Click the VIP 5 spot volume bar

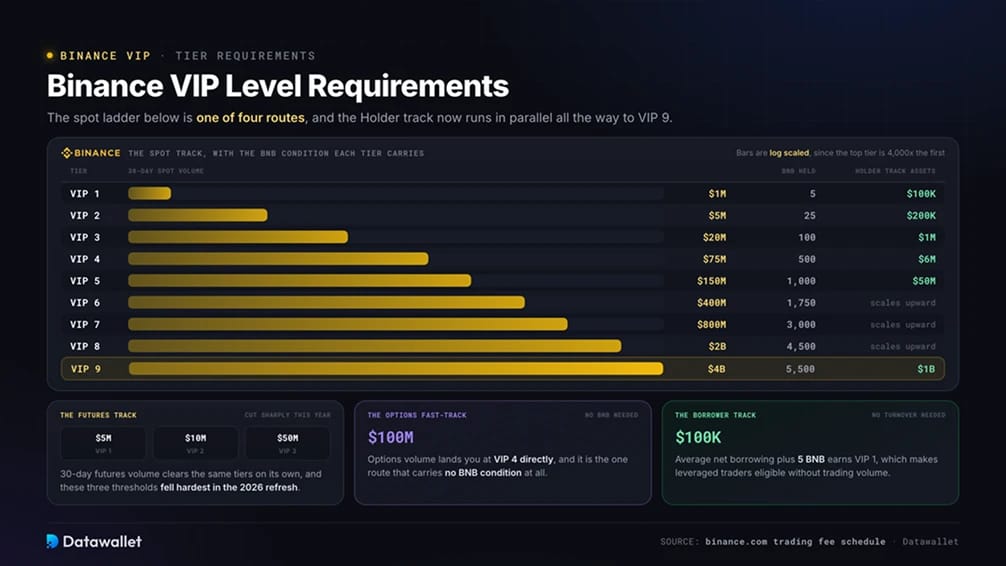click(x=300, y=281)
